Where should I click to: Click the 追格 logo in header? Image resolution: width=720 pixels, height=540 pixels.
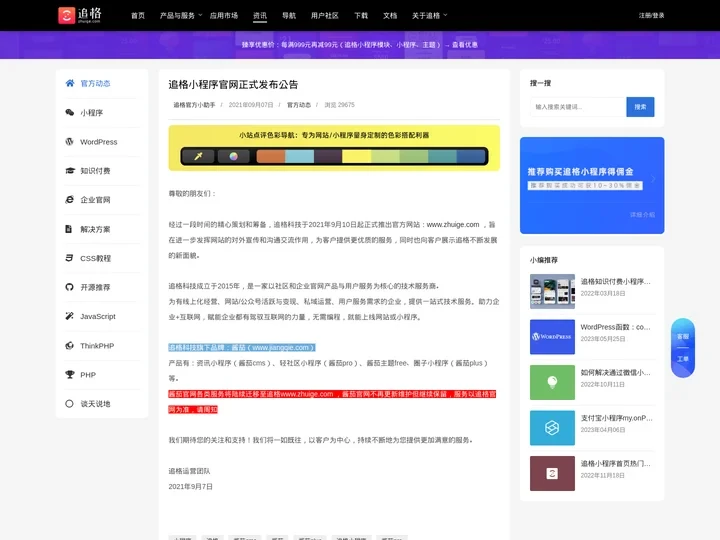[x=79, y=15]
